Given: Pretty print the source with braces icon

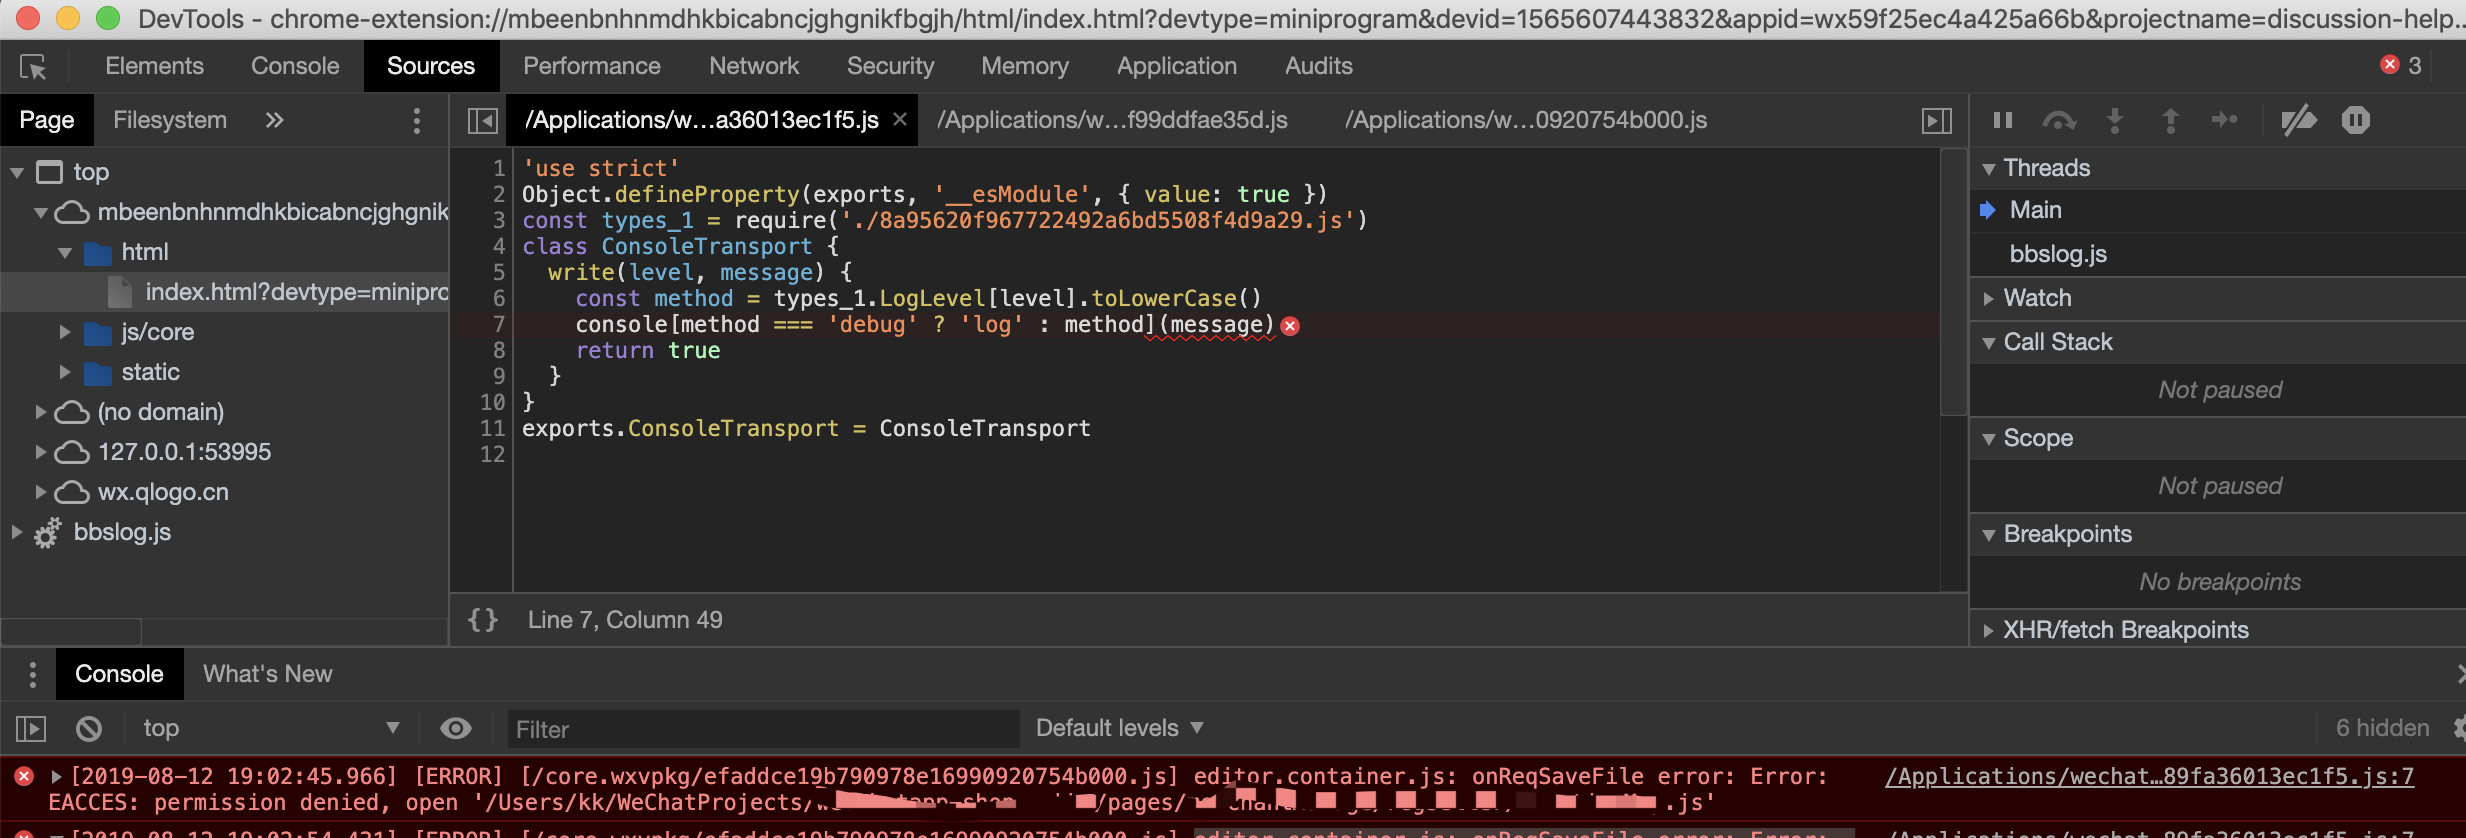Looking at the screenshot, I should pos(483,620).
